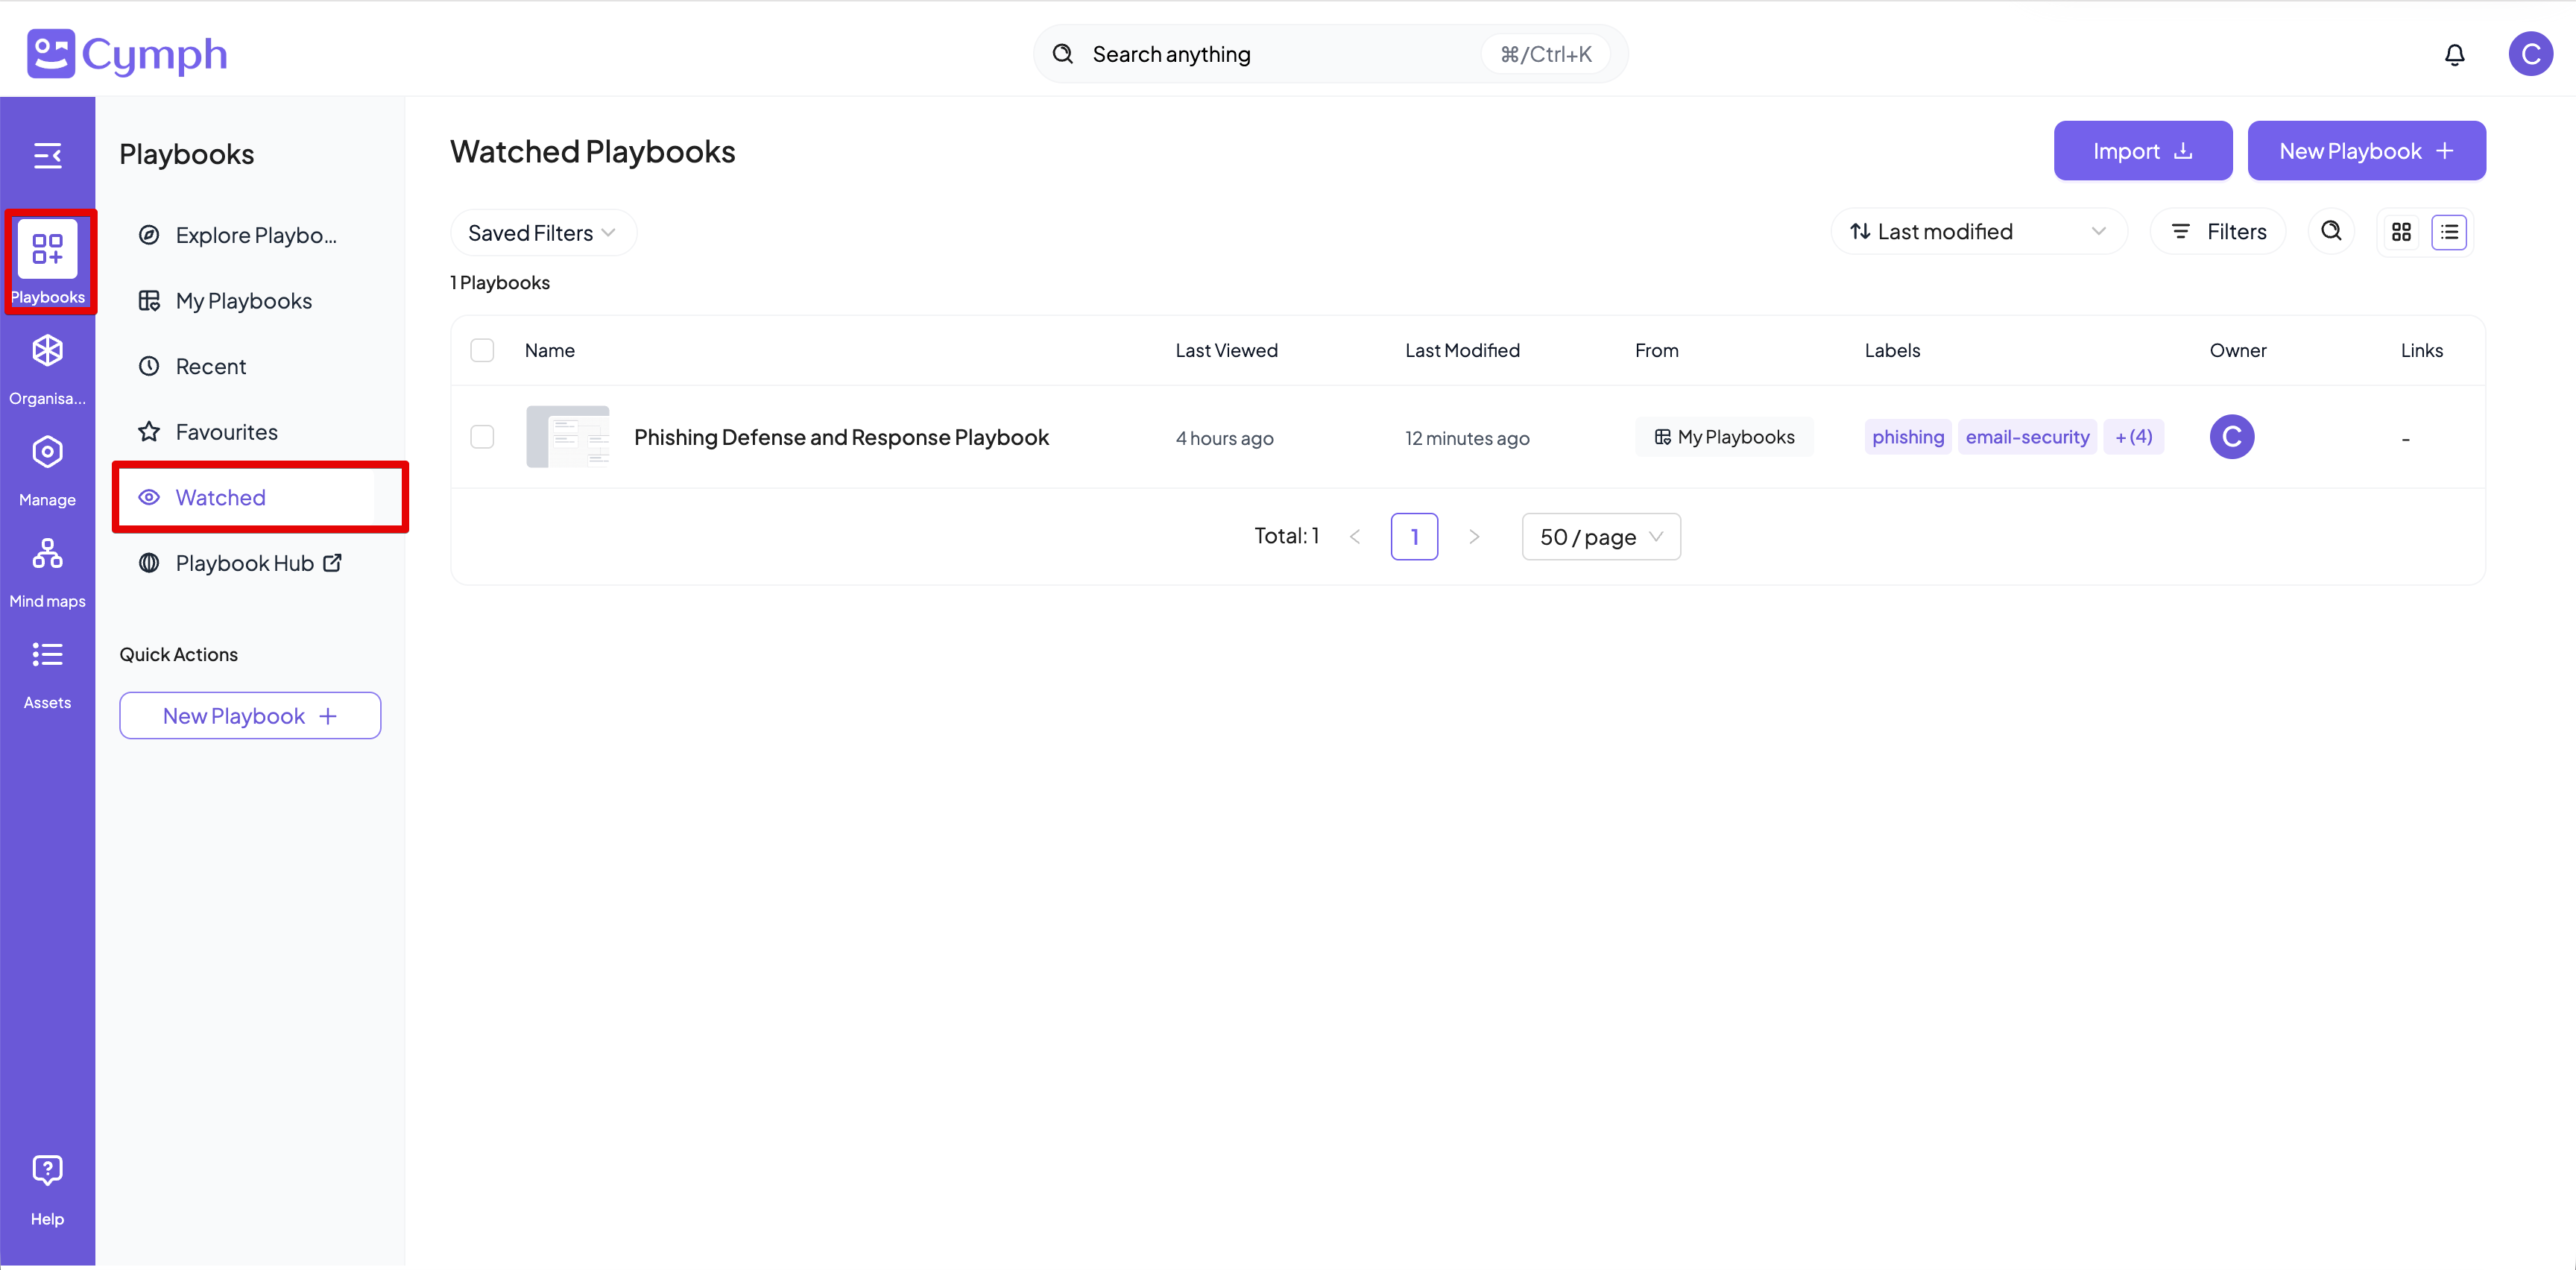Open the Organisation section icon
The image size is (2576, 1270).
point(47,351)
